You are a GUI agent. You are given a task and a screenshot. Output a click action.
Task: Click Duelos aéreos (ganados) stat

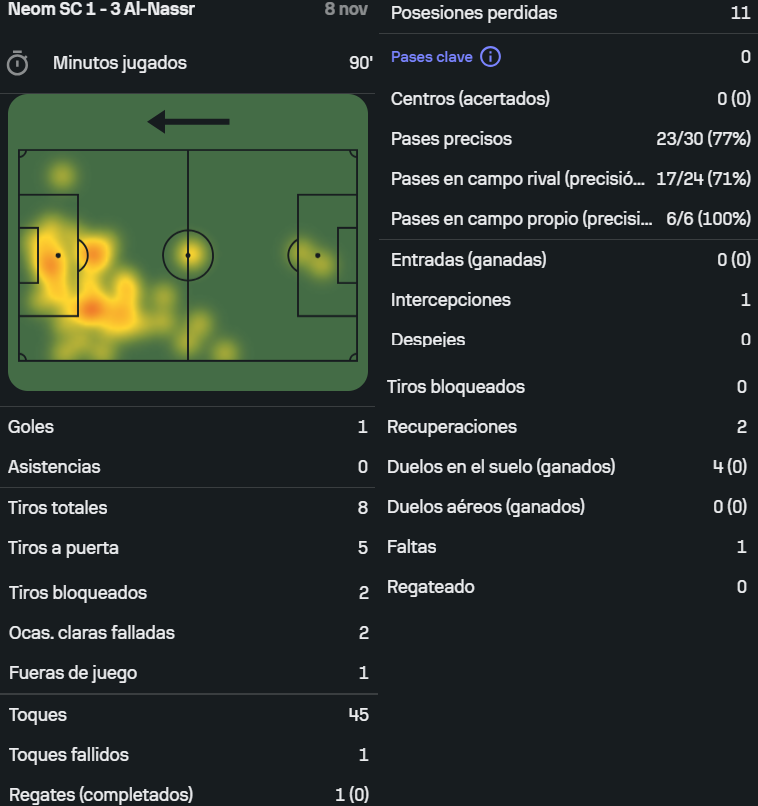[486, 507]
